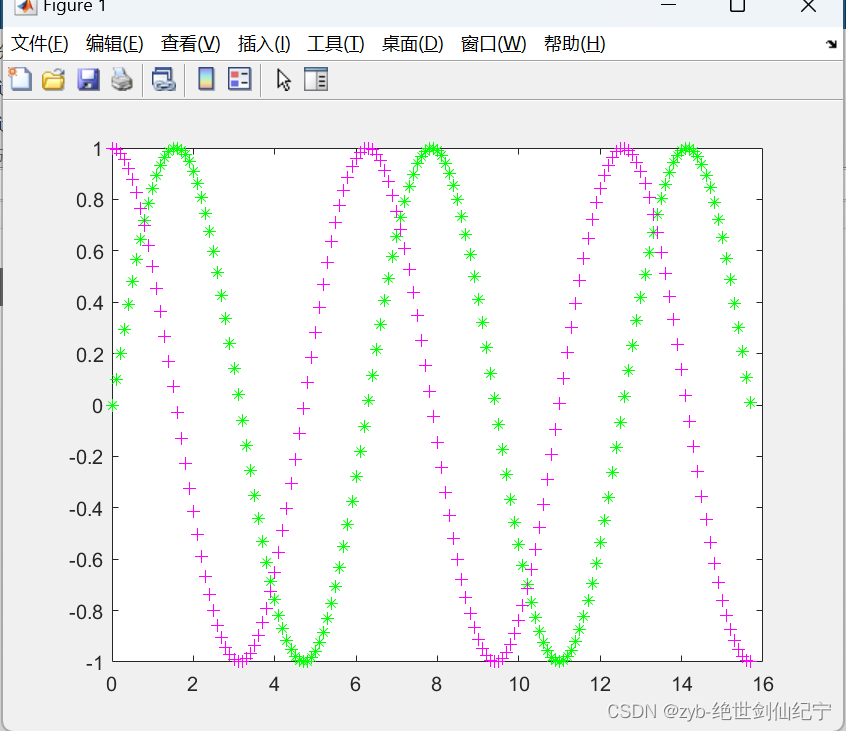Click the Link Plot toolbar icon

click(163, 79)
